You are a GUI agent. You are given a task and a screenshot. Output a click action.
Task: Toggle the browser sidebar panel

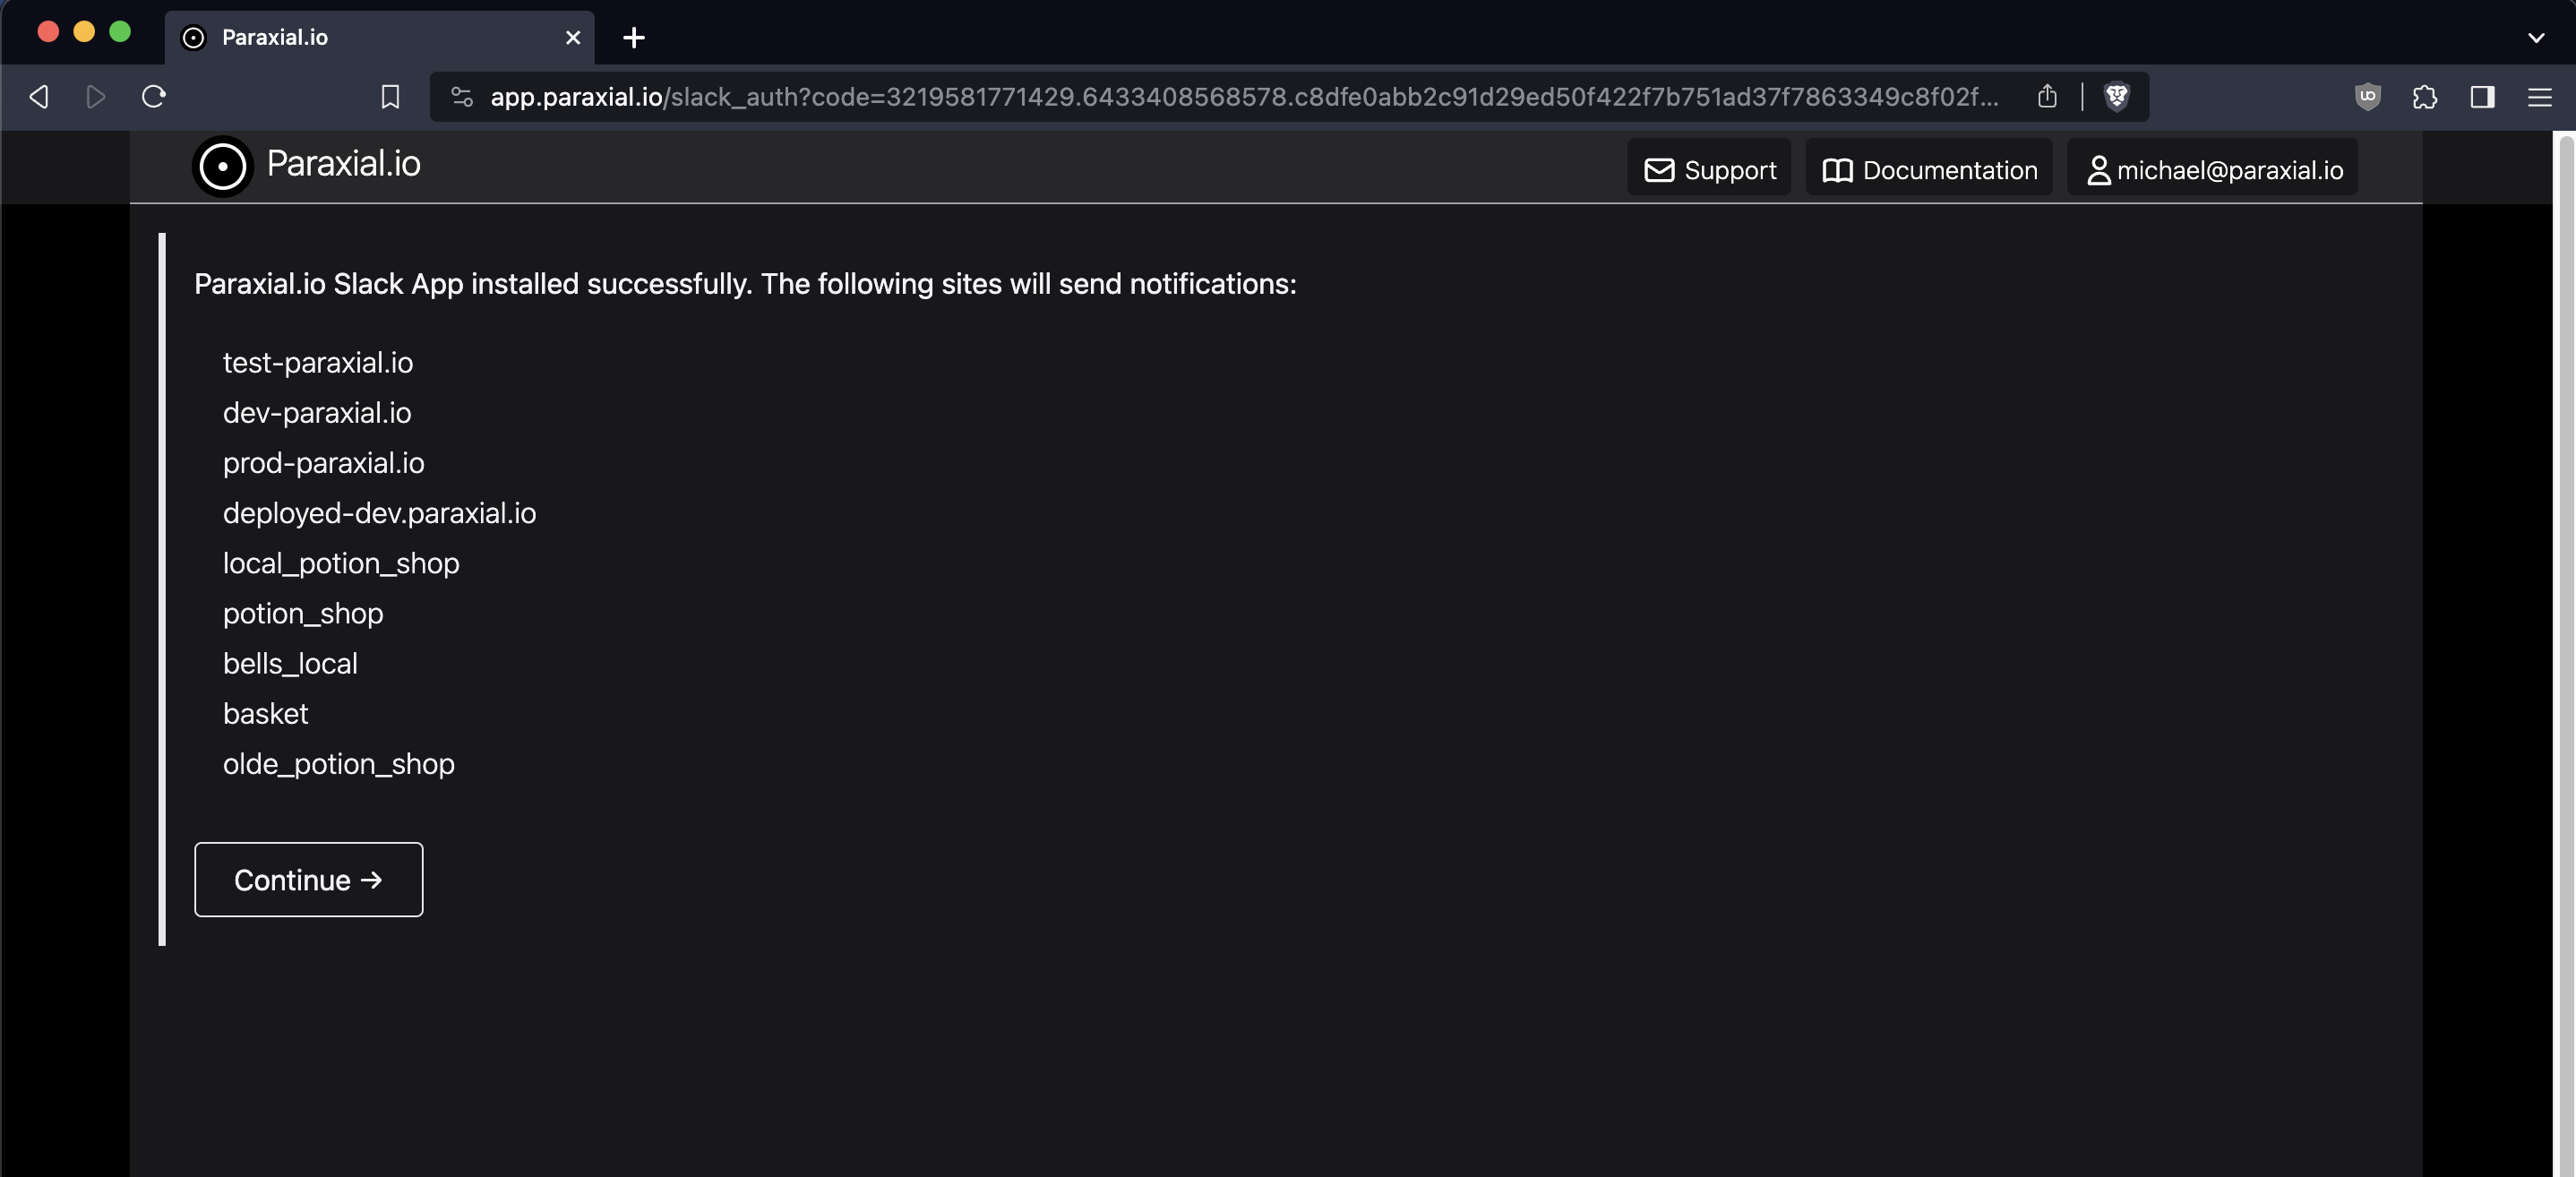[x=2482, y=97]
